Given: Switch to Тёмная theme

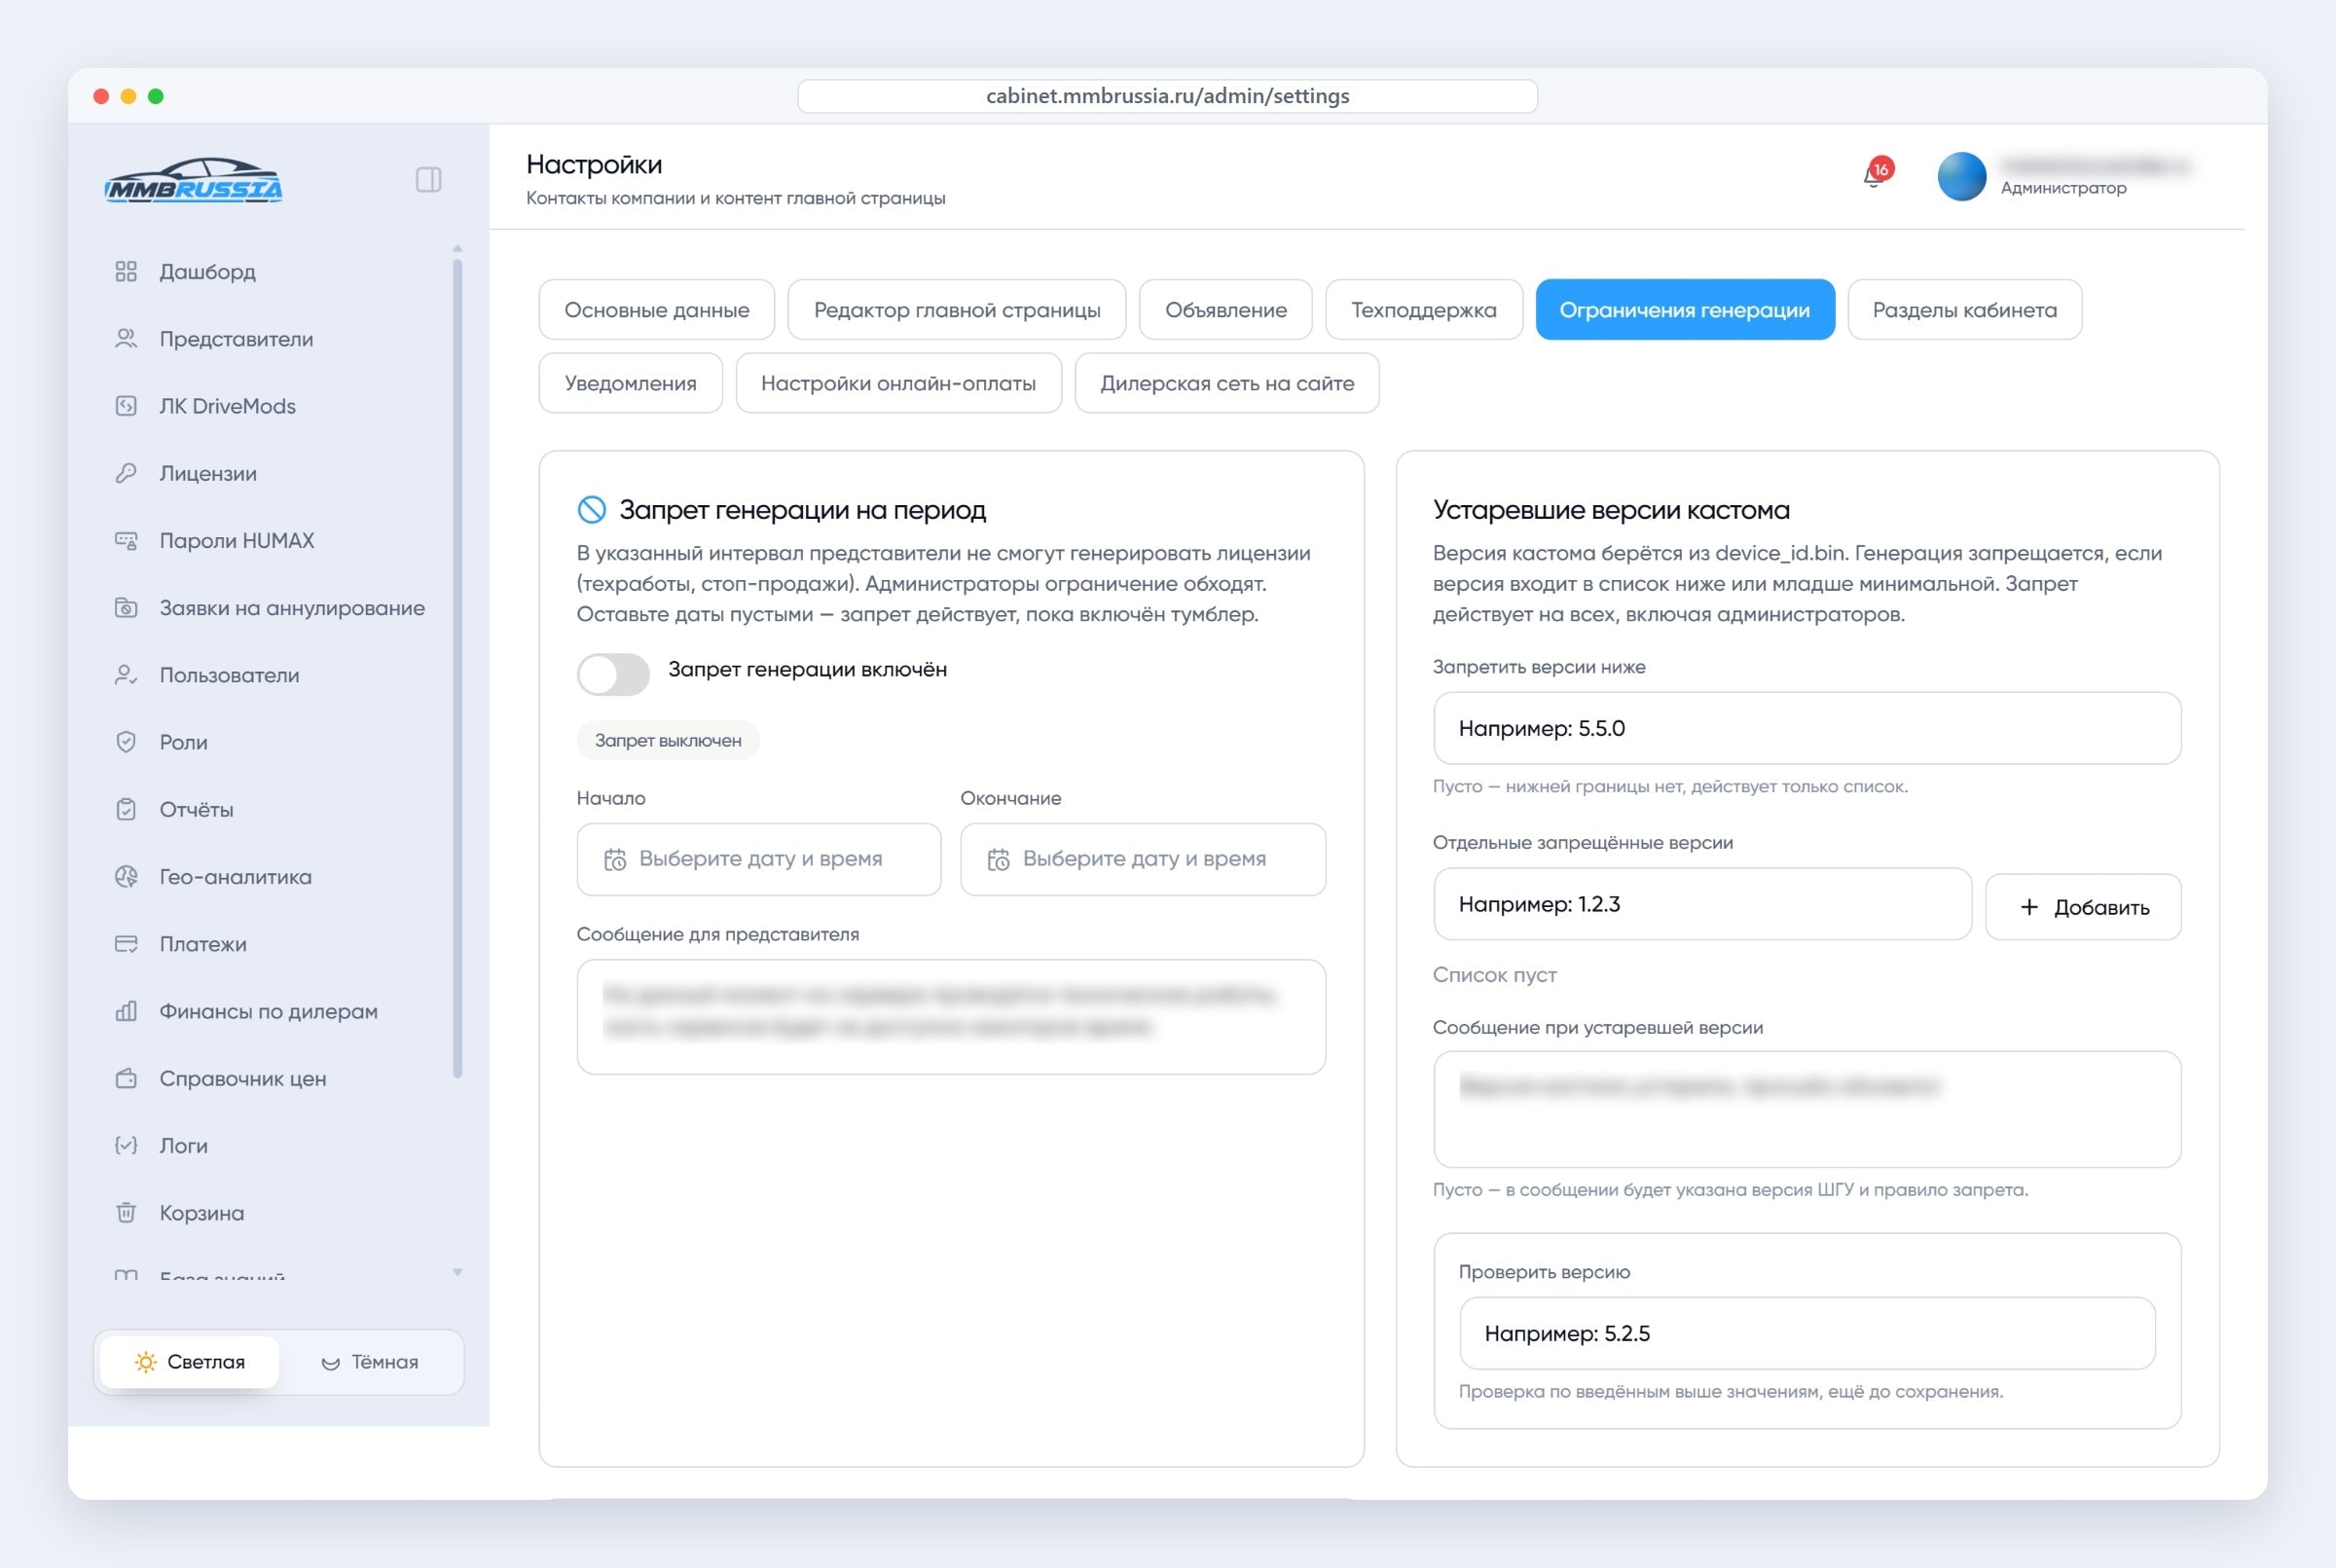Looking at the screenshot, I should [369, 1362].
